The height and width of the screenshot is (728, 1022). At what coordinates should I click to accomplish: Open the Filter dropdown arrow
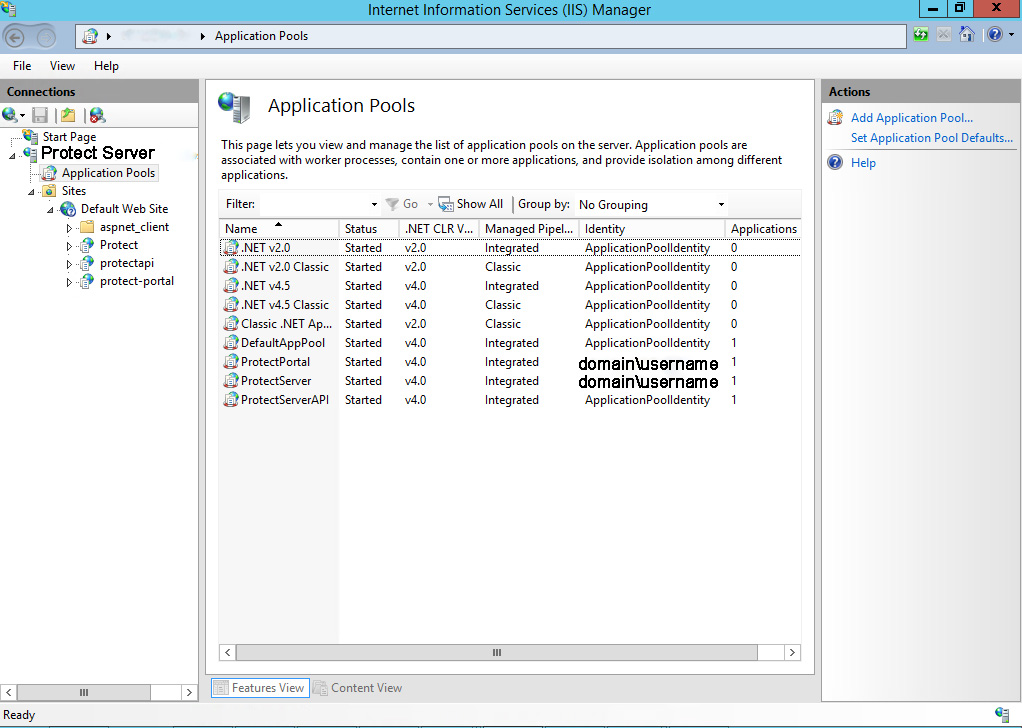pyautogui.click(x=374, y=205)
